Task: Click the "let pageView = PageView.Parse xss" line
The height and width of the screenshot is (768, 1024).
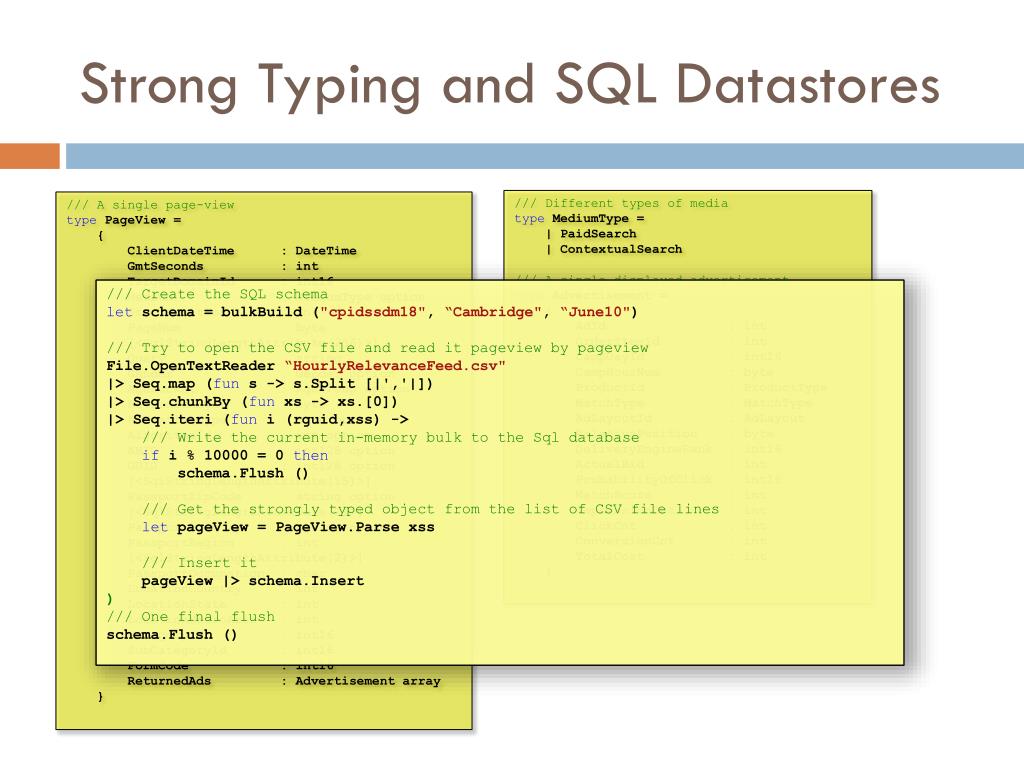Action: [x=288, y=527]
